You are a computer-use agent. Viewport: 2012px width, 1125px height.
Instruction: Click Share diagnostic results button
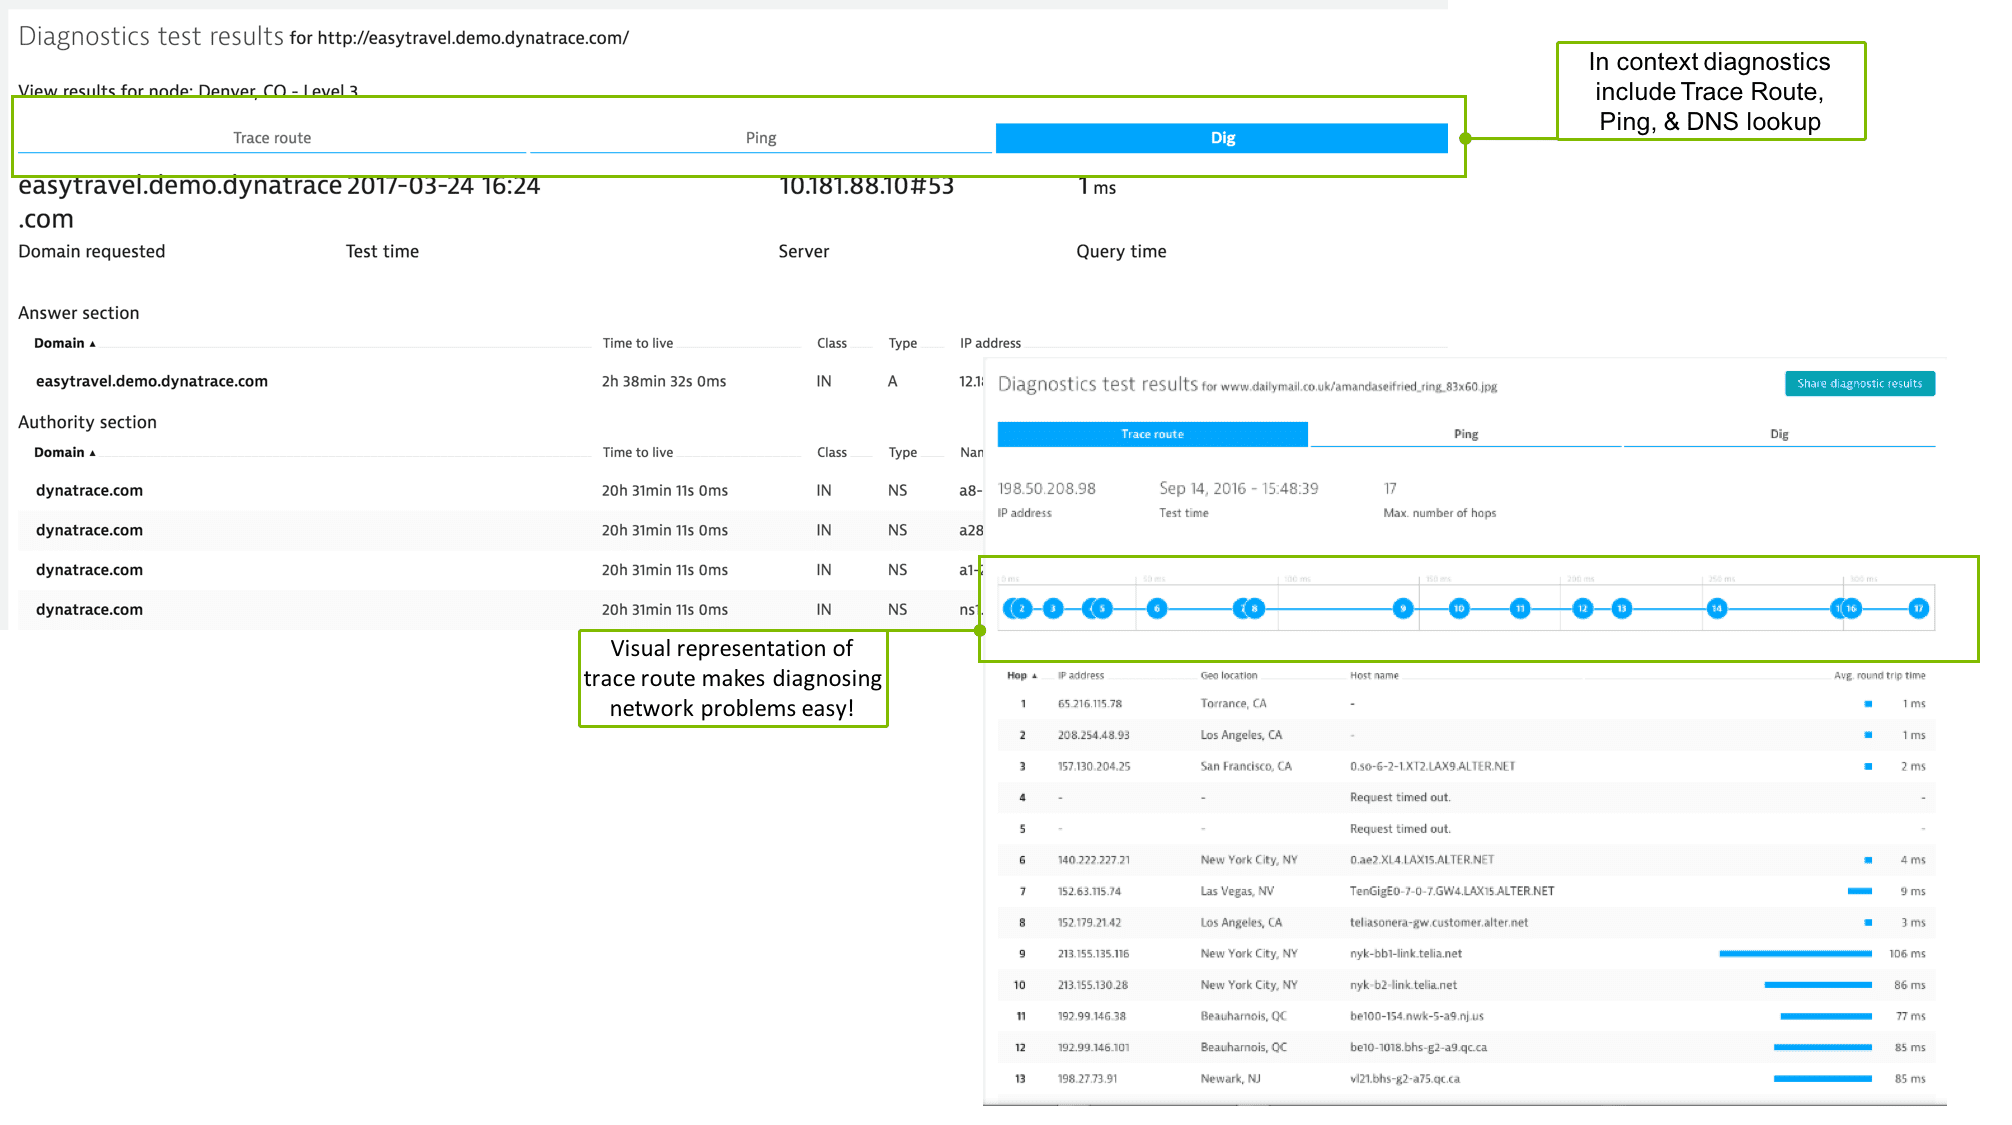(1860, 384)
